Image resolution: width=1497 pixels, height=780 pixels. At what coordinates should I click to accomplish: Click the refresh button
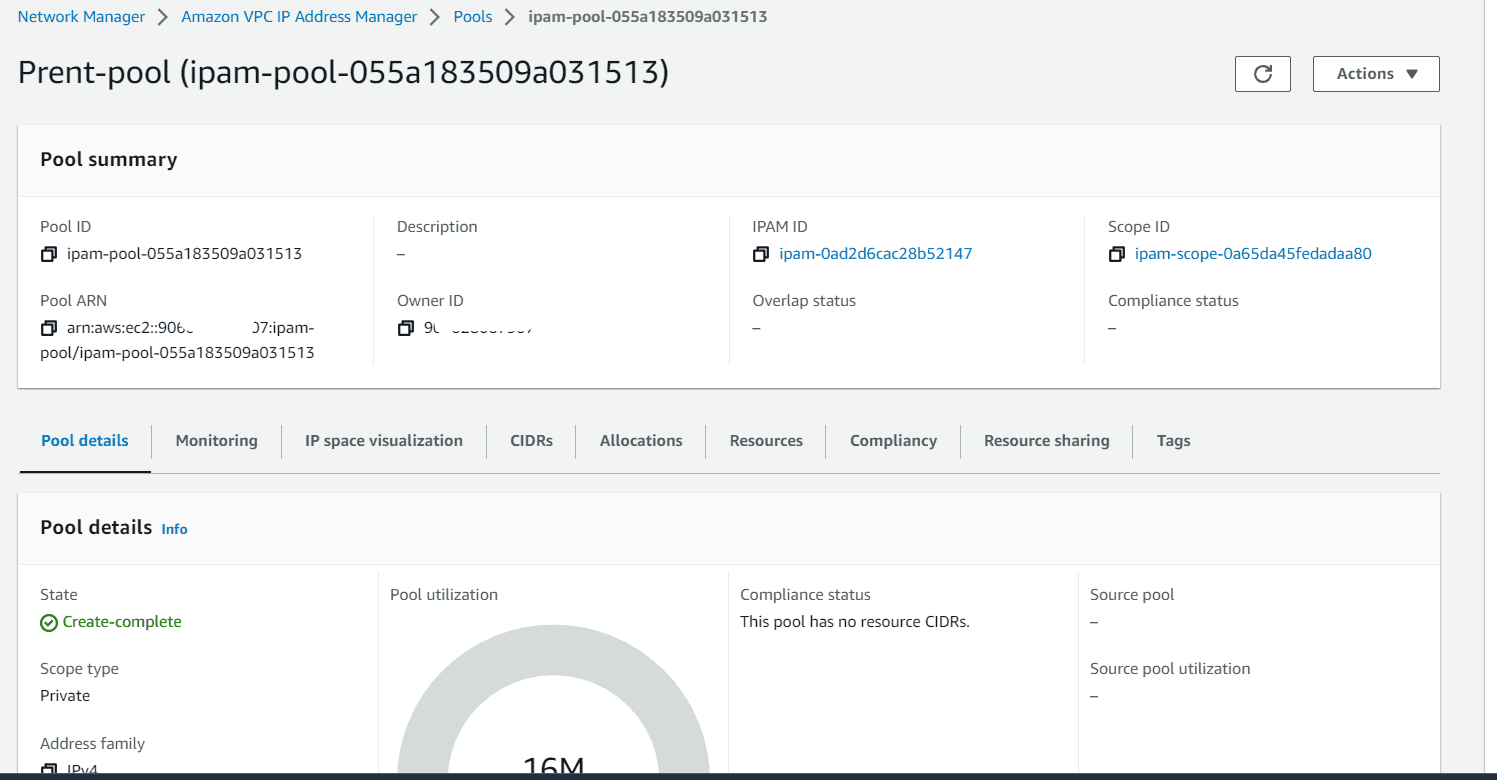pyautogui.click(x=1263, y=74)
